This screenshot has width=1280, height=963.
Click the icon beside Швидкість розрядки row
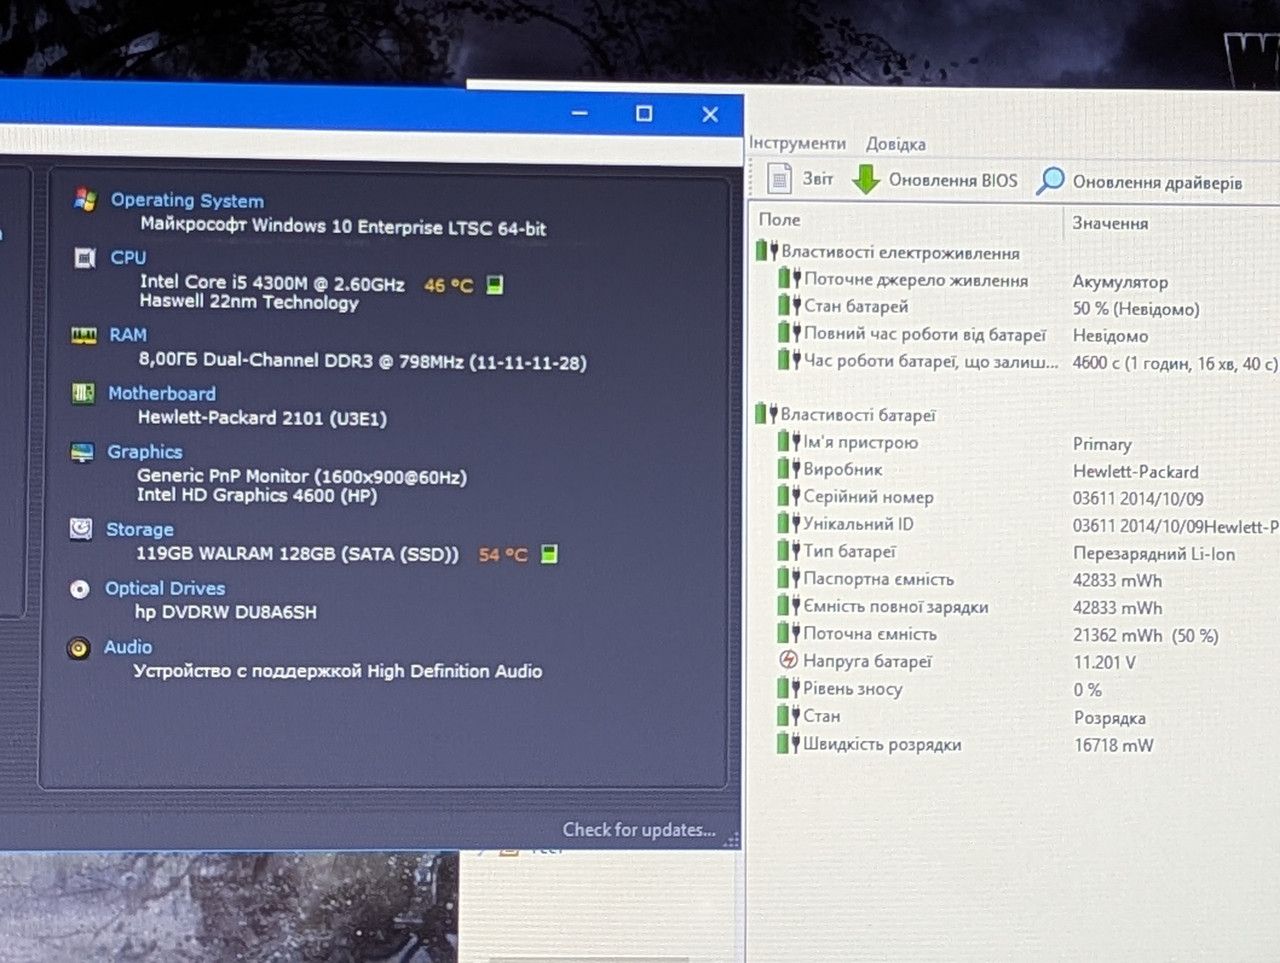click(789, 743)
